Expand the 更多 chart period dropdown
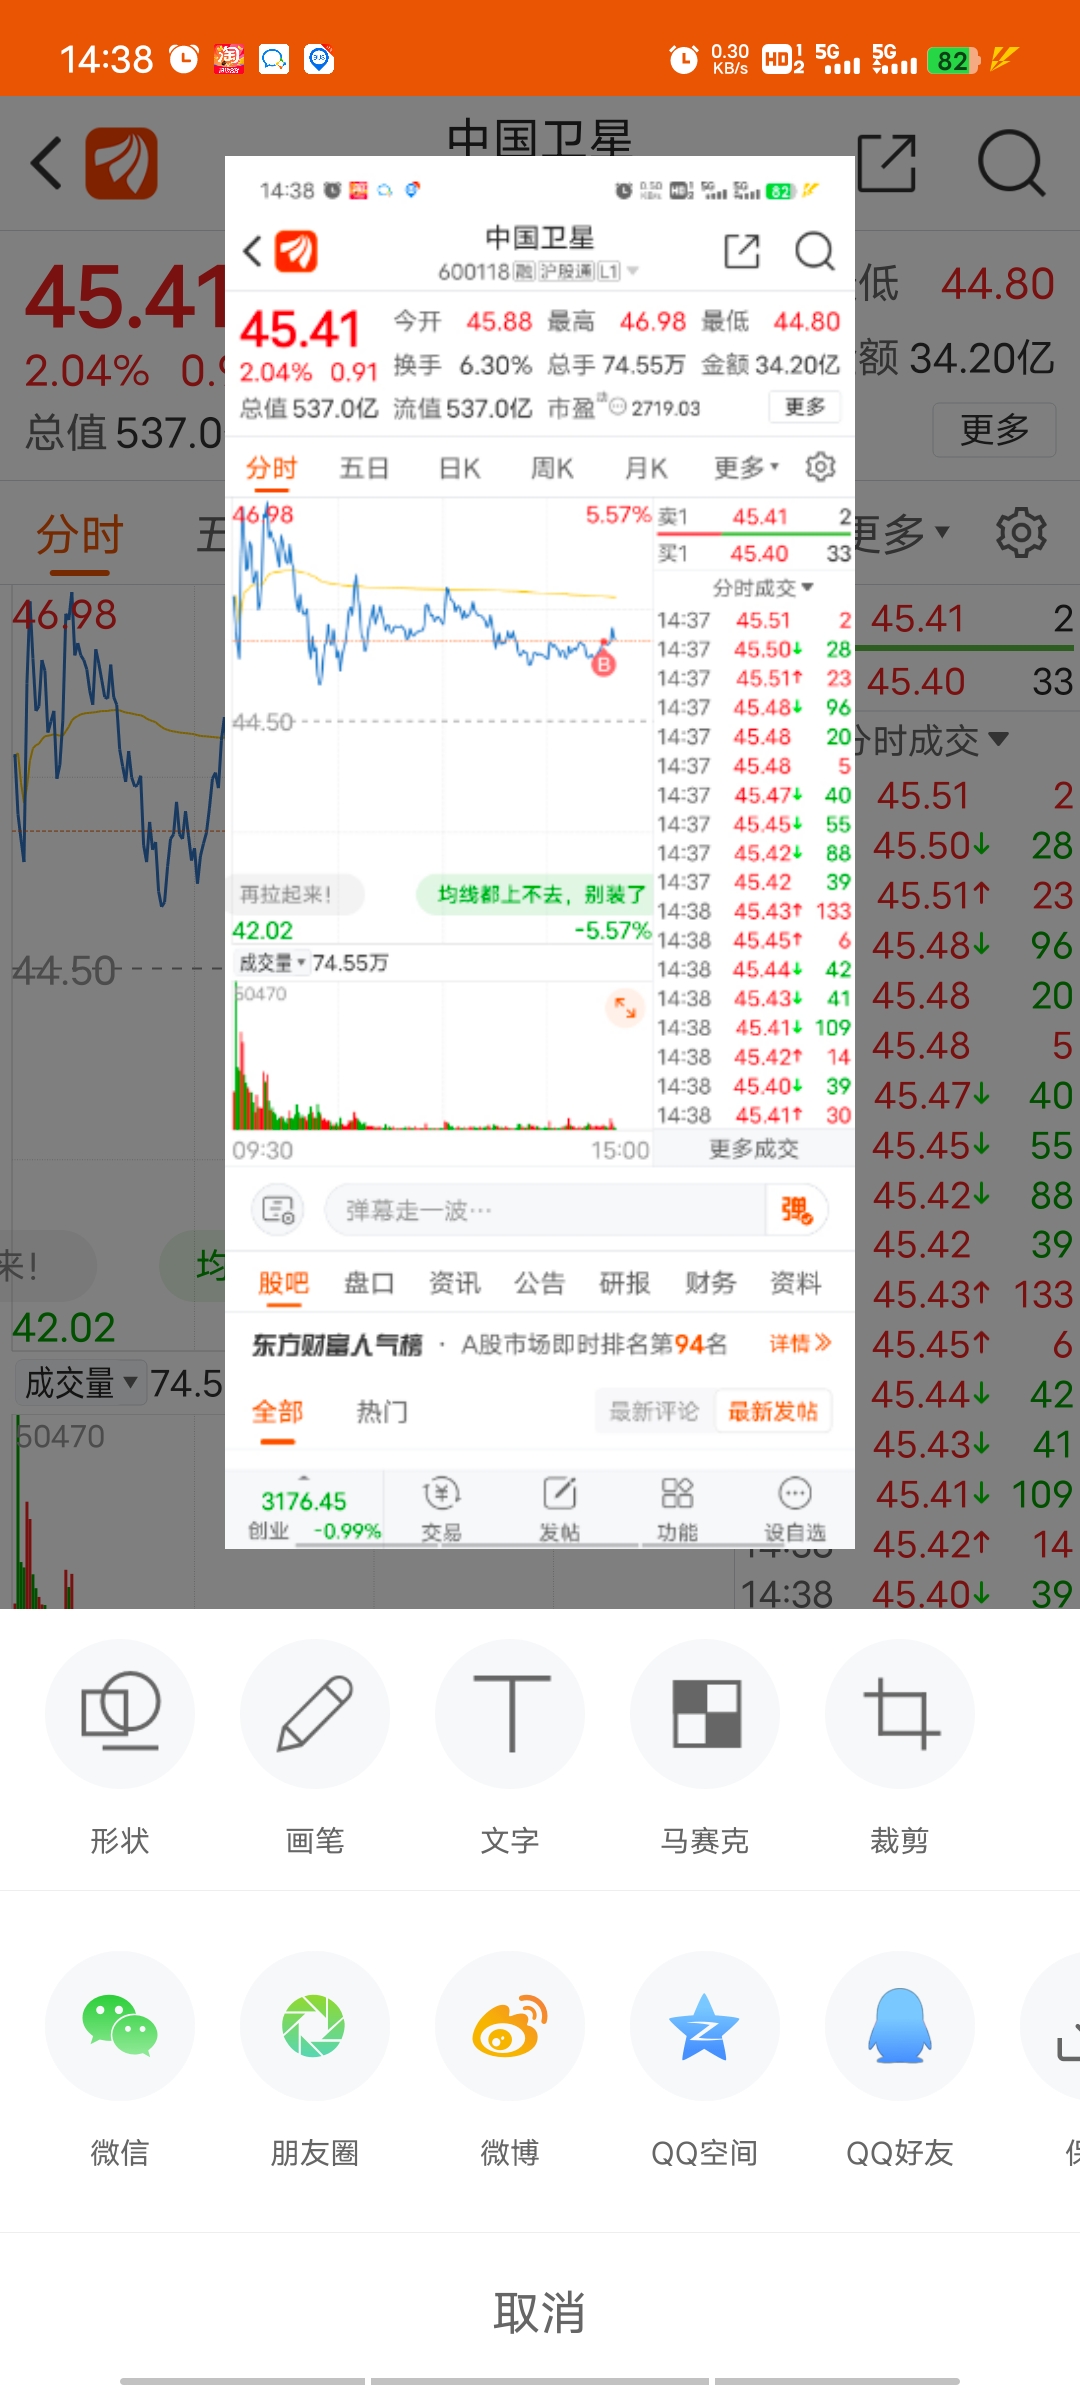 (x=902, y=533)
